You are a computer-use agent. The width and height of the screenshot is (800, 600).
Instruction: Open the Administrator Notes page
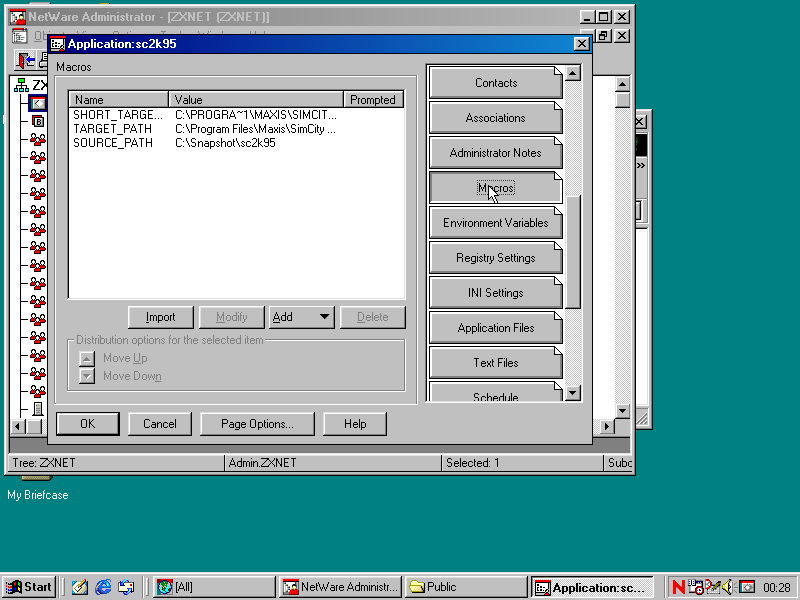pos(495,153)
